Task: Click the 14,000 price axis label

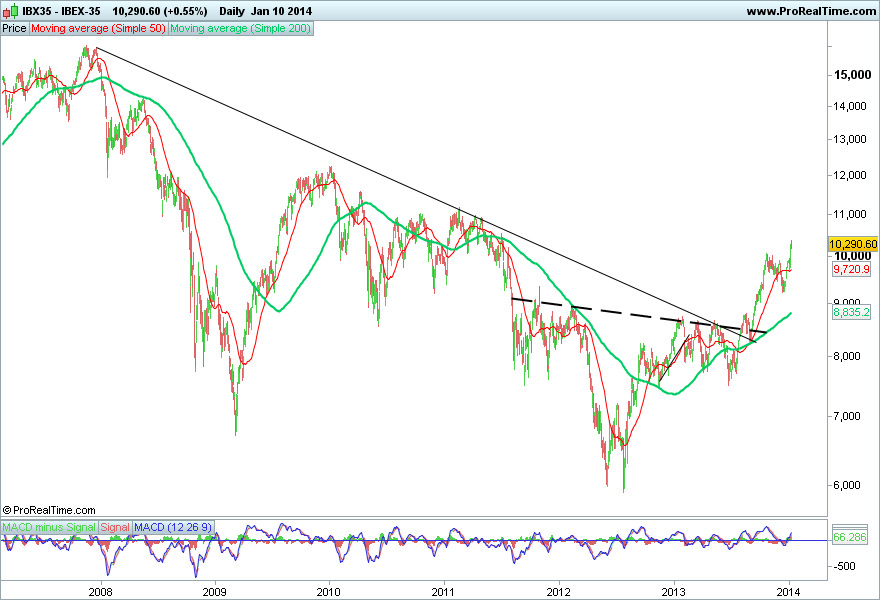Action: click(x=850, y=106)
